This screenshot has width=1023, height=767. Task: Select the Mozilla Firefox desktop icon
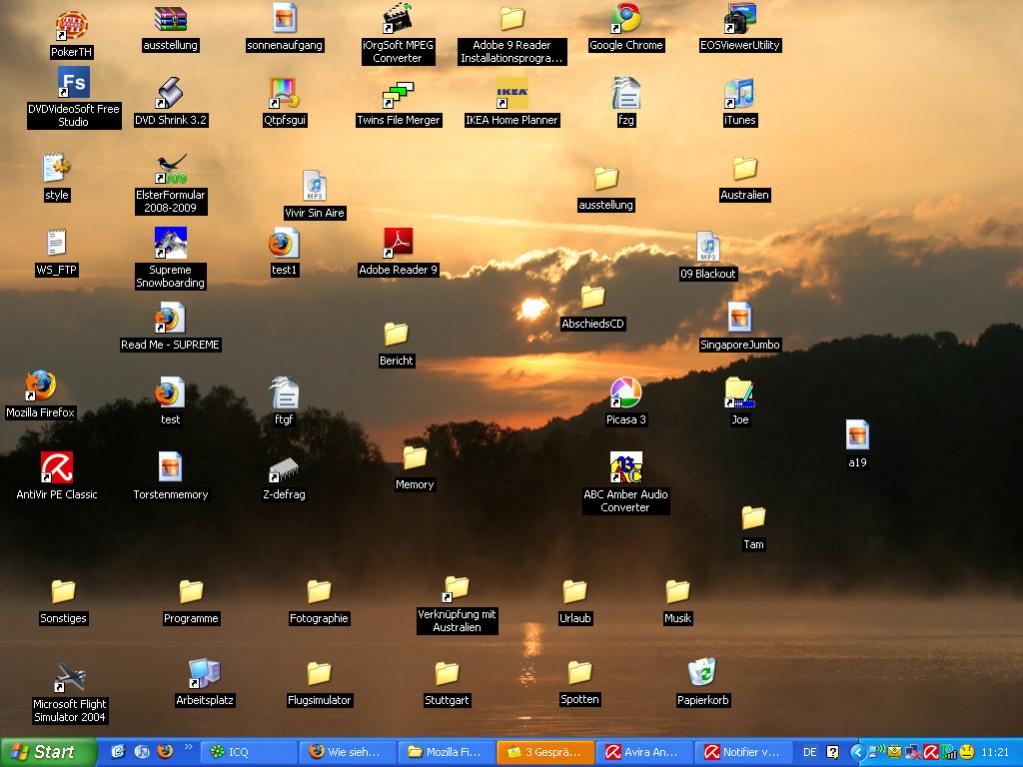[x=40, y=386]
